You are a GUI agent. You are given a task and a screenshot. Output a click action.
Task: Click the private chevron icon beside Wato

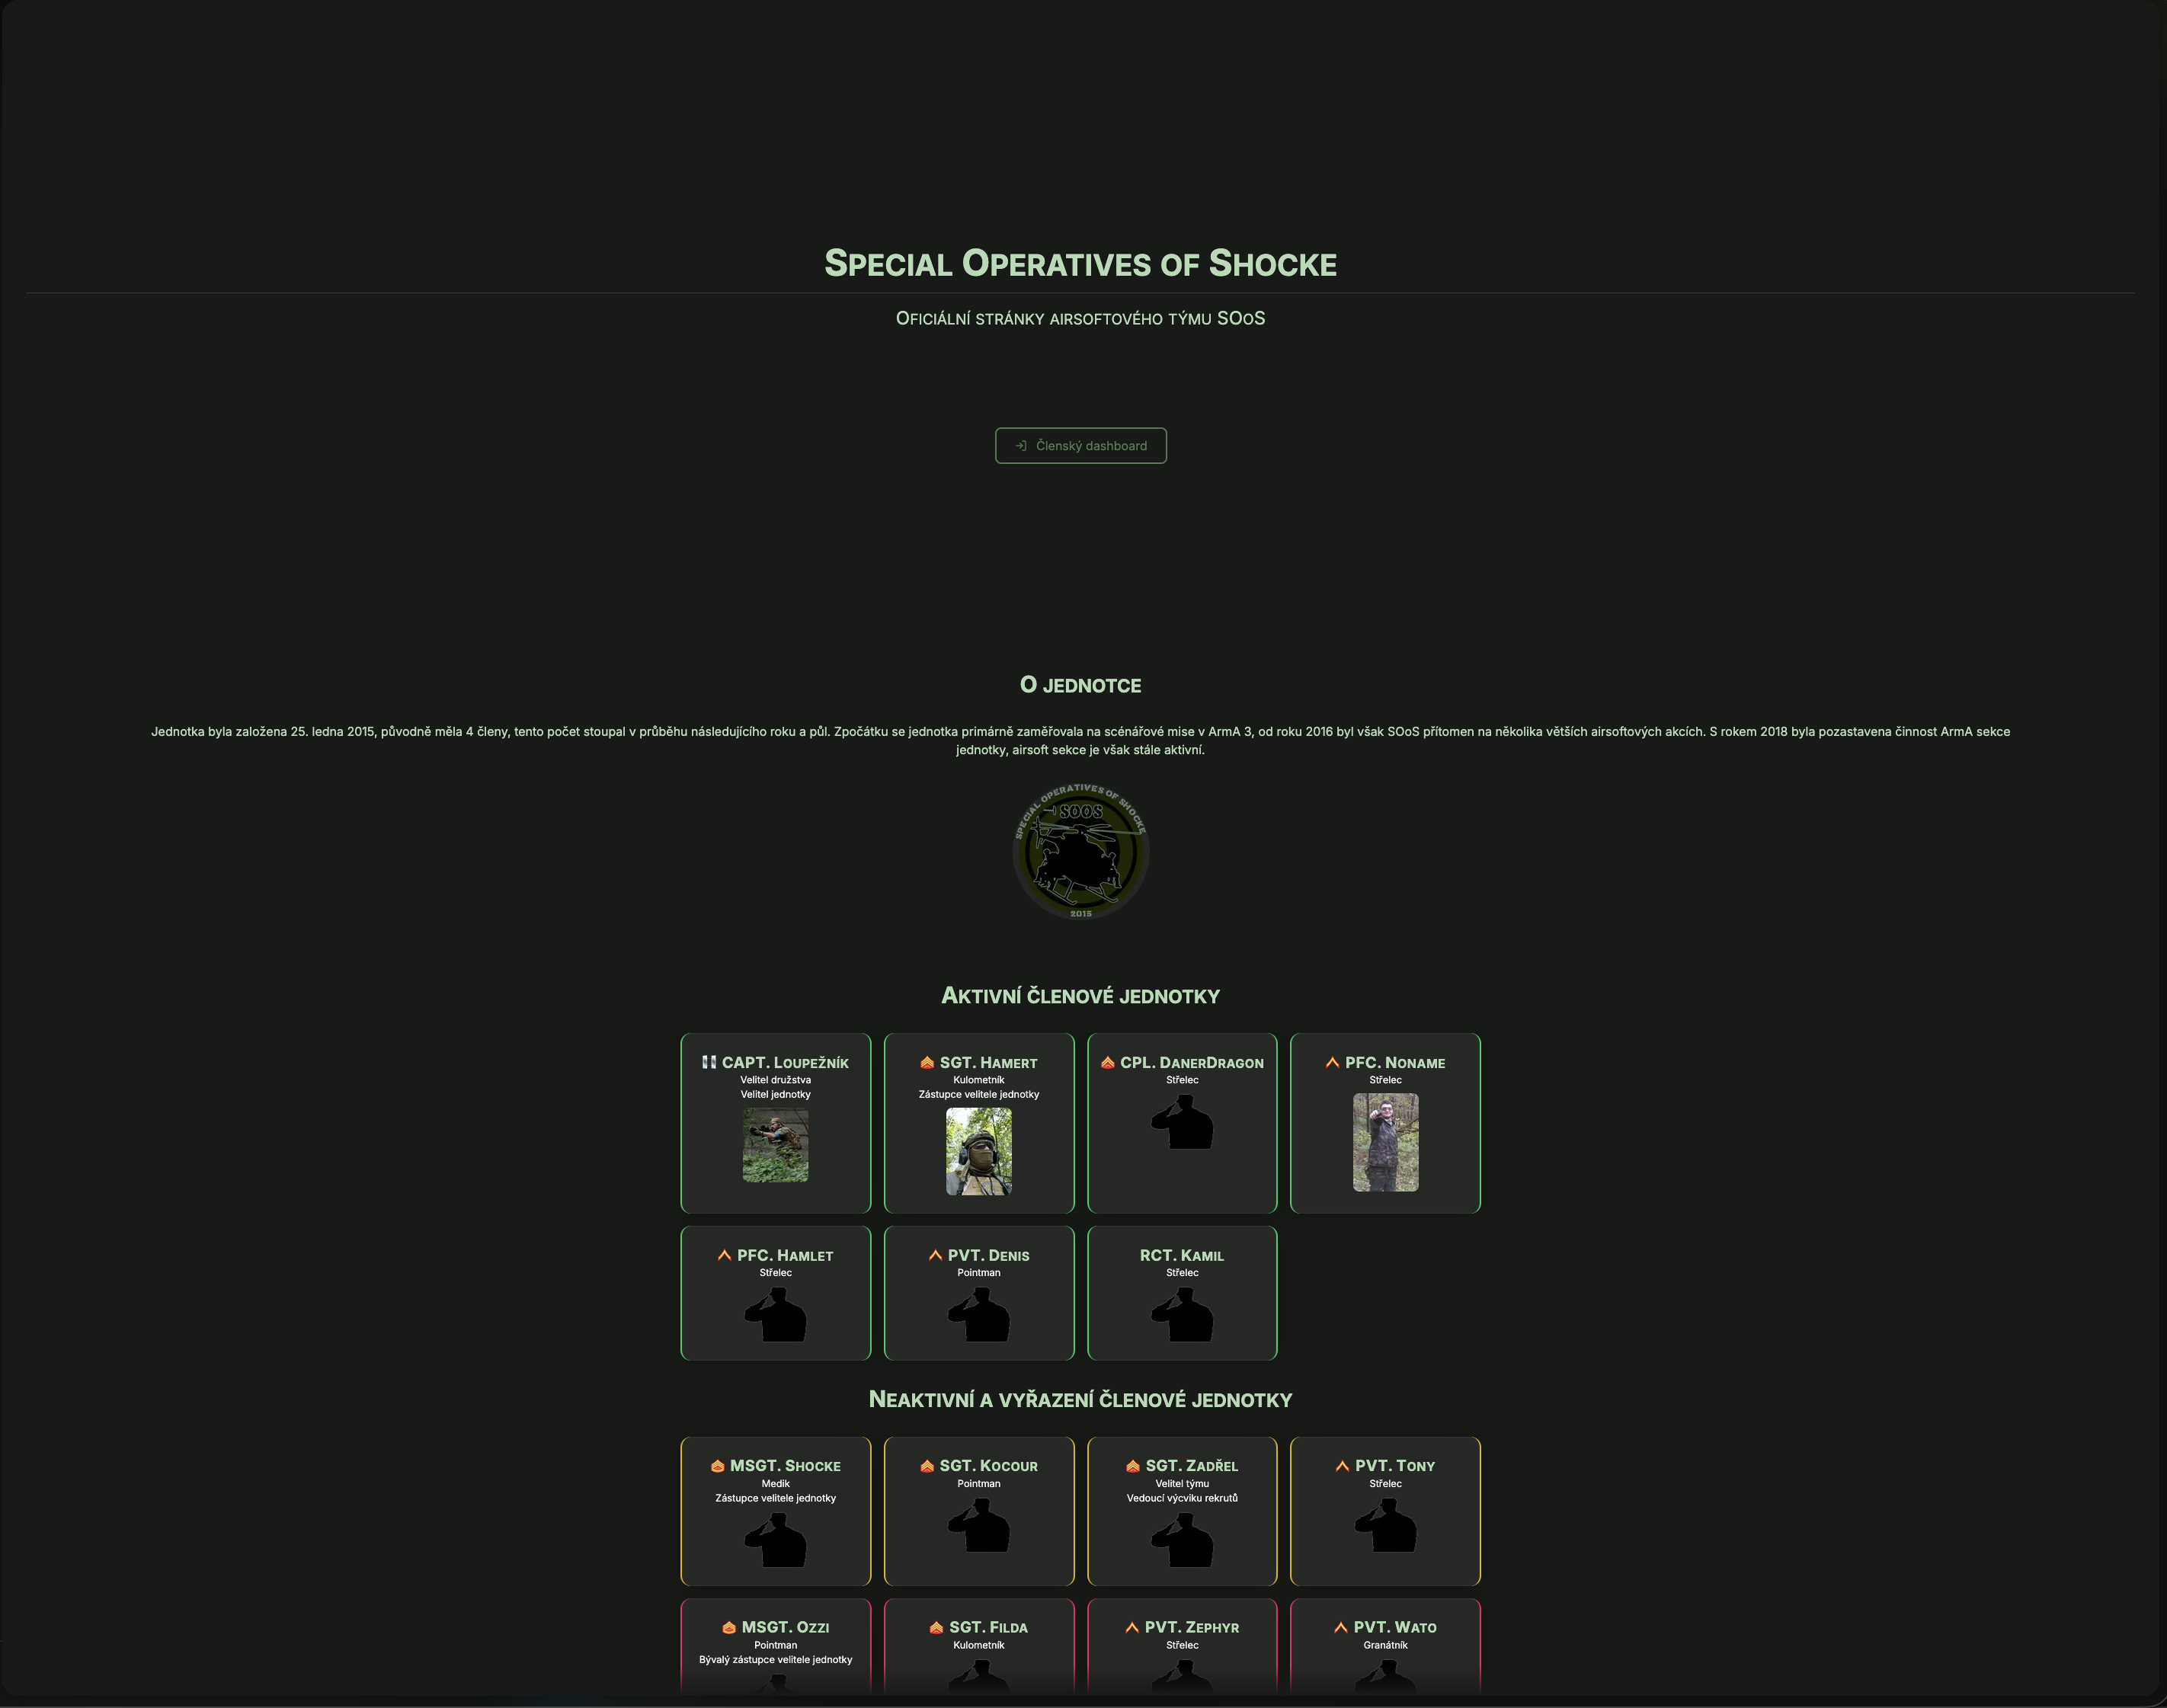click(1340, 1627)
